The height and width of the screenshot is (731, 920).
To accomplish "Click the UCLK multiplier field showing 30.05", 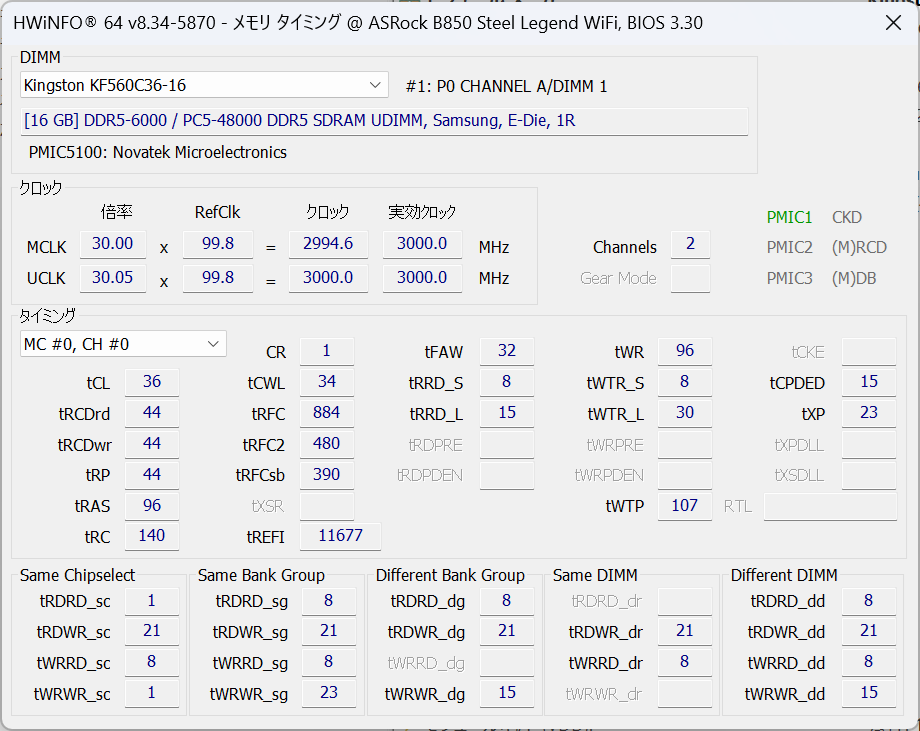I will [x=113, y=278].
